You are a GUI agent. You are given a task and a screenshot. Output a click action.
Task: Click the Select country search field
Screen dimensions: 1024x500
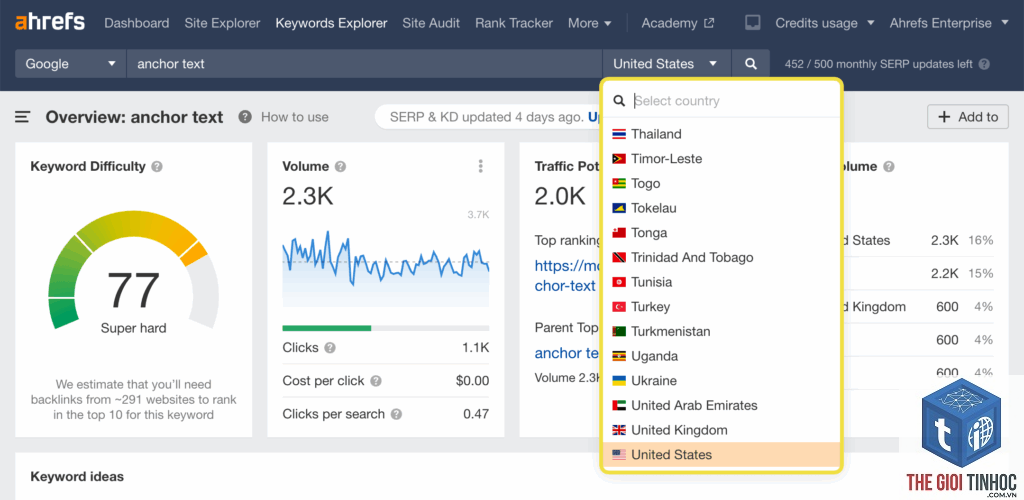[722, 101]
